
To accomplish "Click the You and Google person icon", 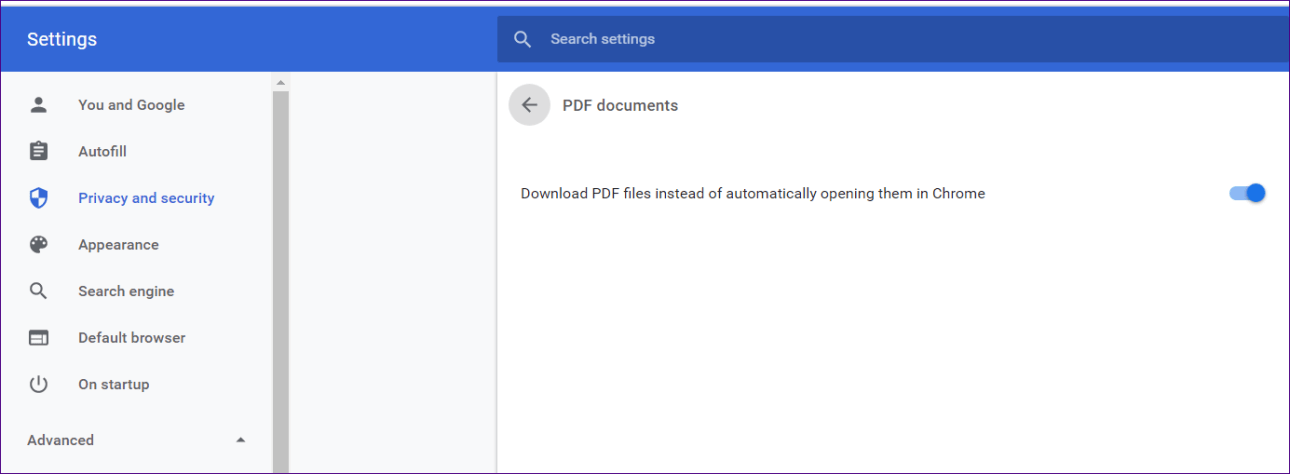I will point(39,105).
